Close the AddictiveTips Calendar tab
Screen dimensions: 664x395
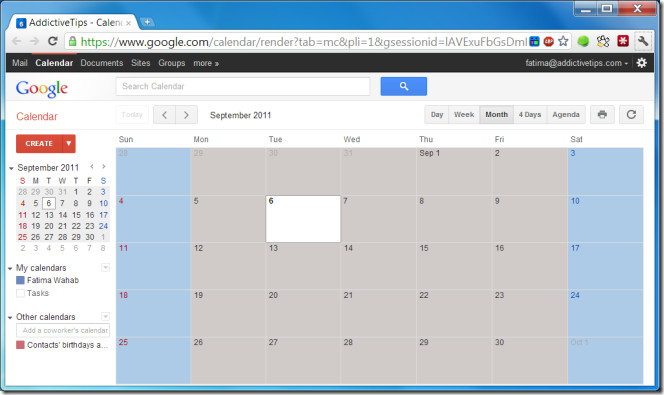tap(128, 23)
